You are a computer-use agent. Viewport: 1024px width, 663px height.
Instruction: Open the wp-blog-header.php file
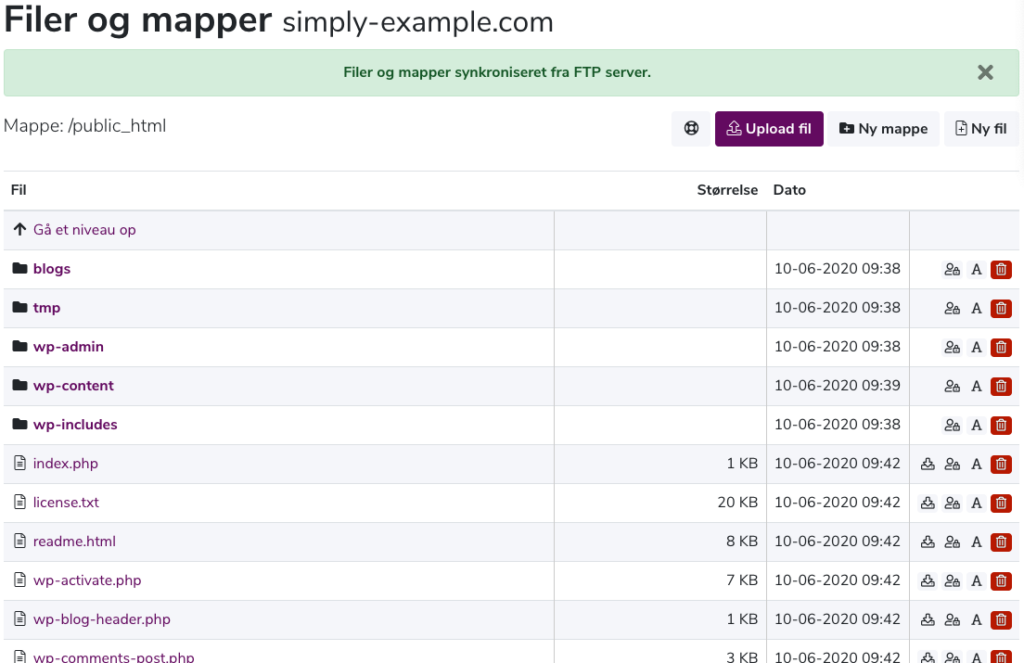[102, 619]
